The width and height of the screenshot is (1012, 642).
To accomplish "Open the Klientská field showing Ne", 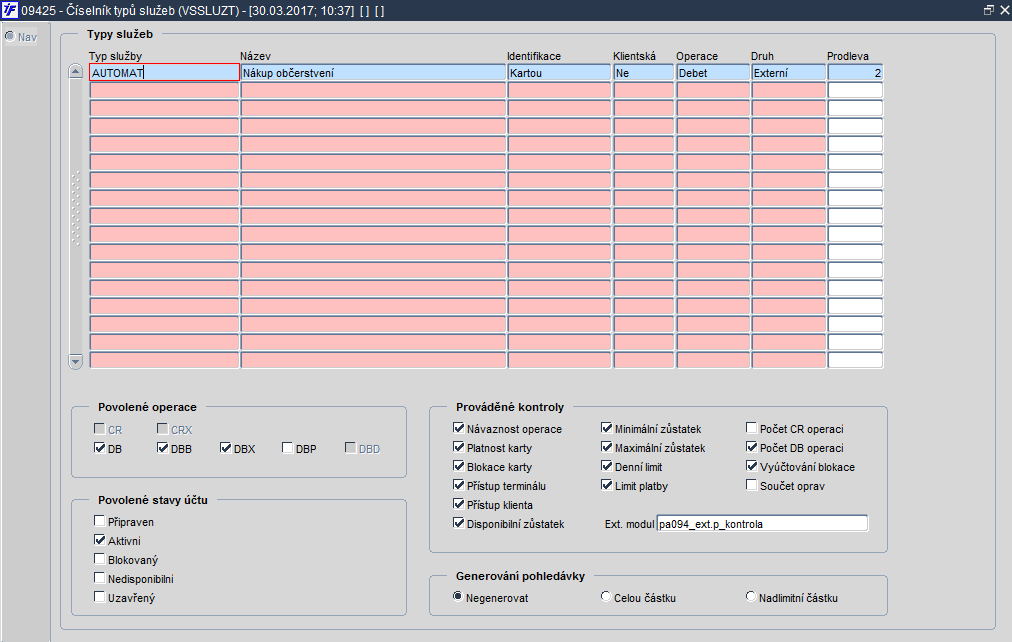I will (643, 72).
